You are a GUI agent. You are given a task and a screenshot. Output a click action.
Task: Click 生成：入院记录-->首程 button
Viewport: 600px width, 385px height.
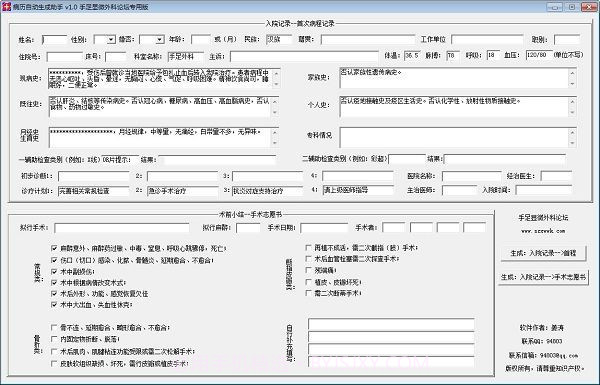[x=543, y=253]
